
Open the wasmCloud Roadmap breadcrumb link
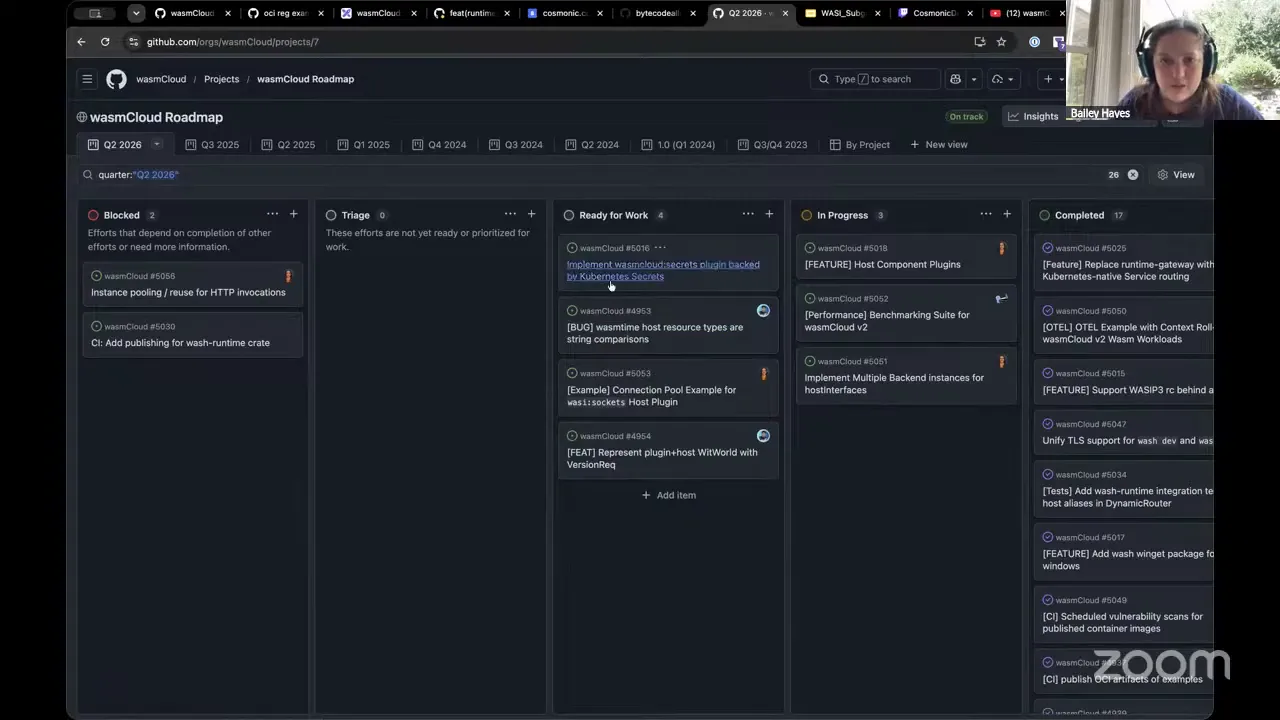pyautogui.click(x=305, y=79)
